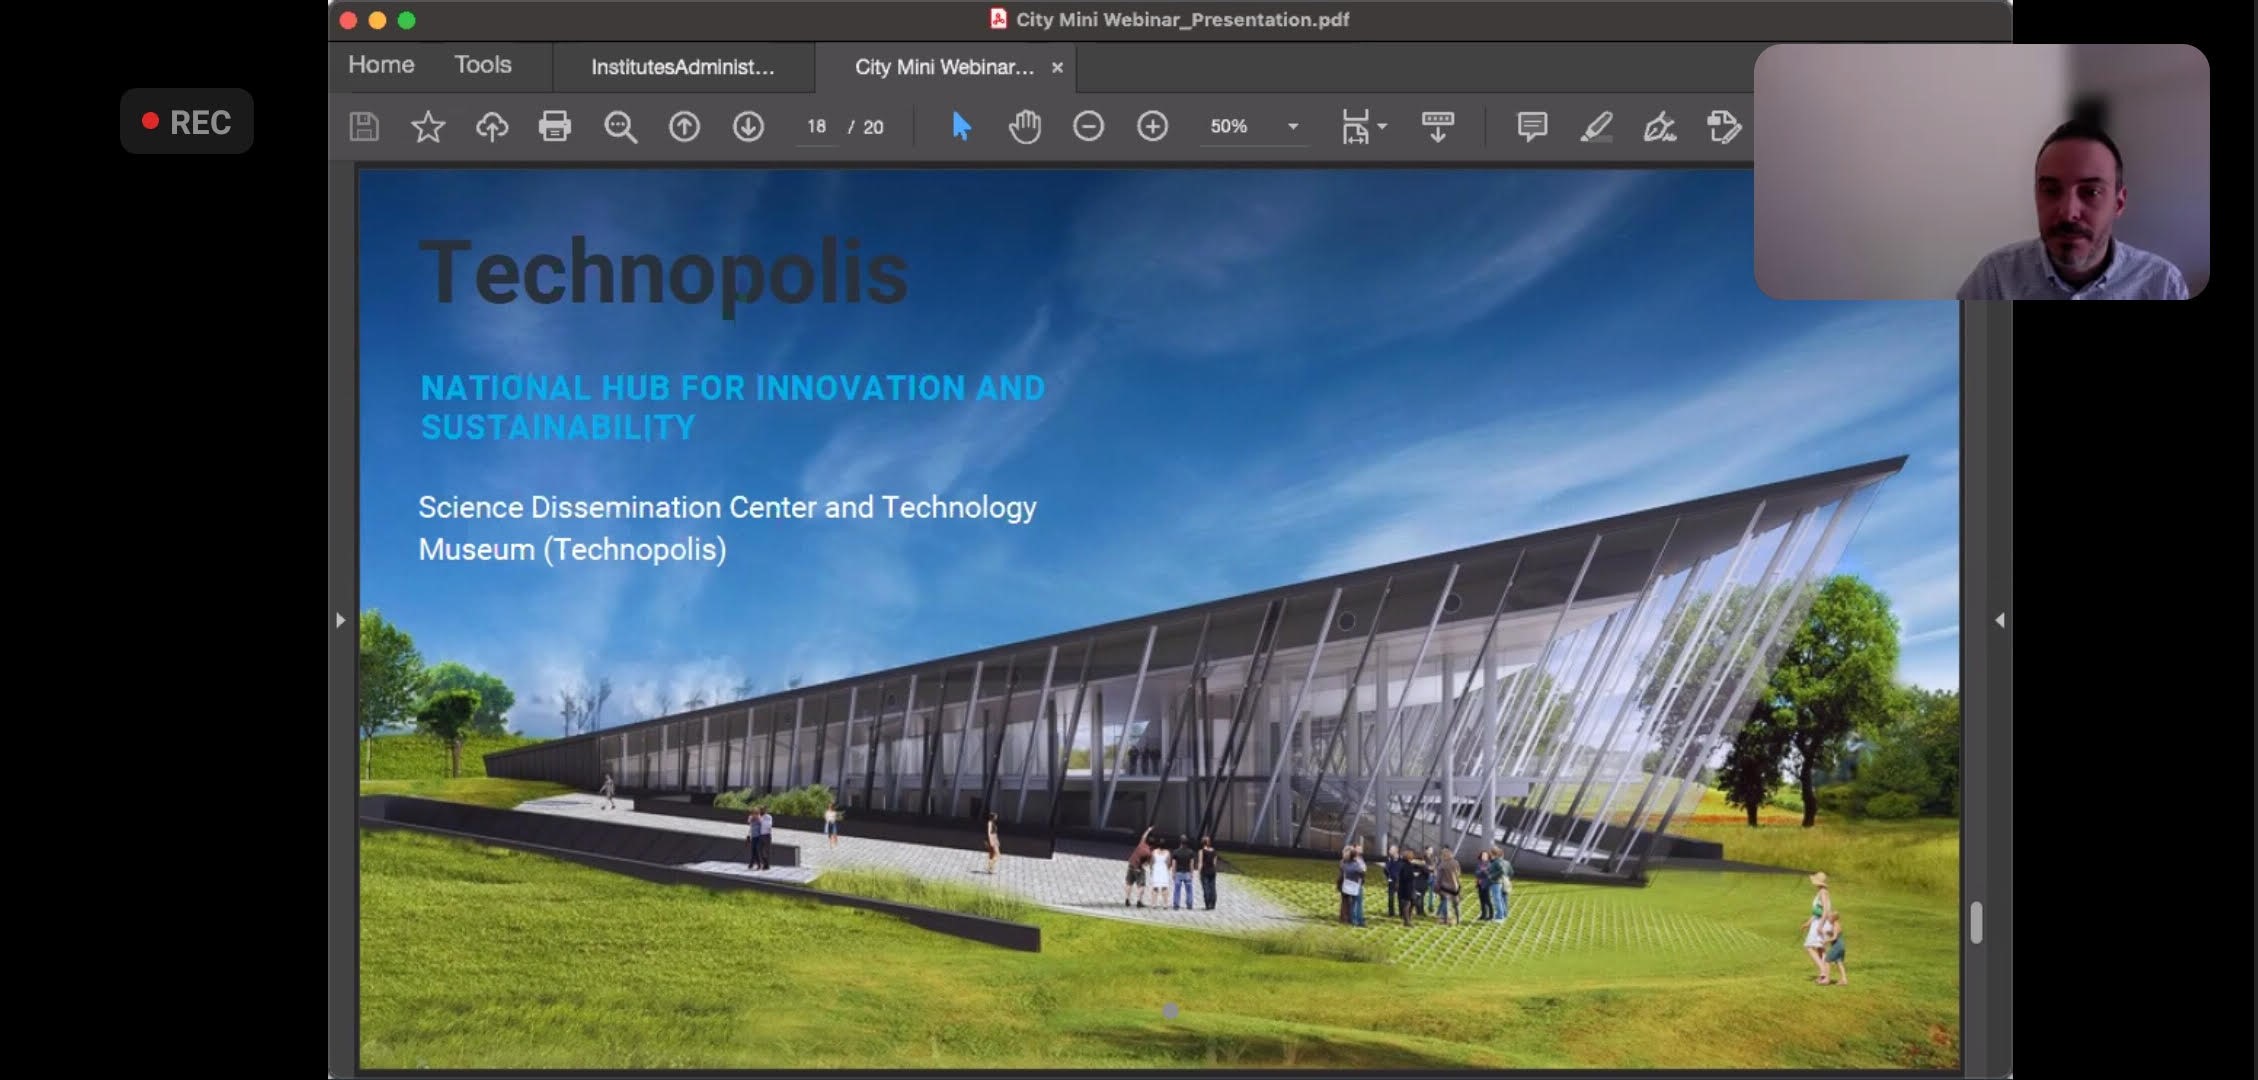Click the upload to cloud icon

coord(491,127)
